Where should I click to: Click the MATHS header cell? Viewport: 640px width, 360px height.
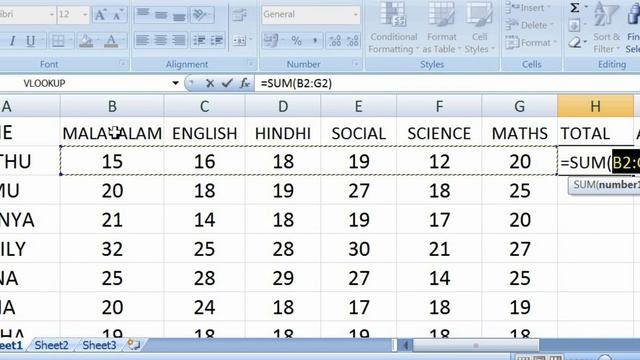click(520, 133)
